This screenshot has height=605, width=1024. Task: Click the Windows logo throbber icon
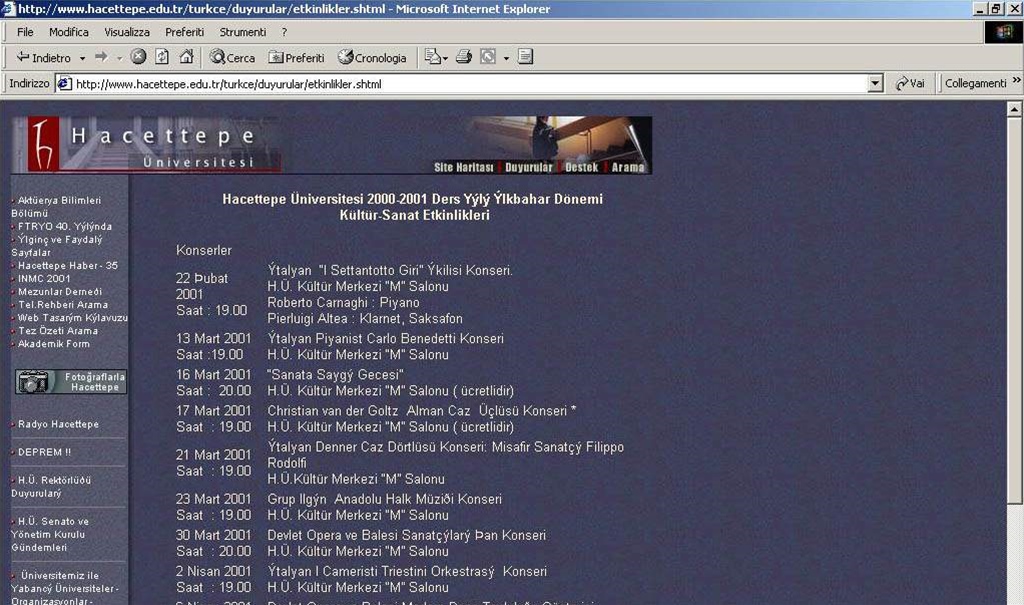click(x=1003, y=32)
